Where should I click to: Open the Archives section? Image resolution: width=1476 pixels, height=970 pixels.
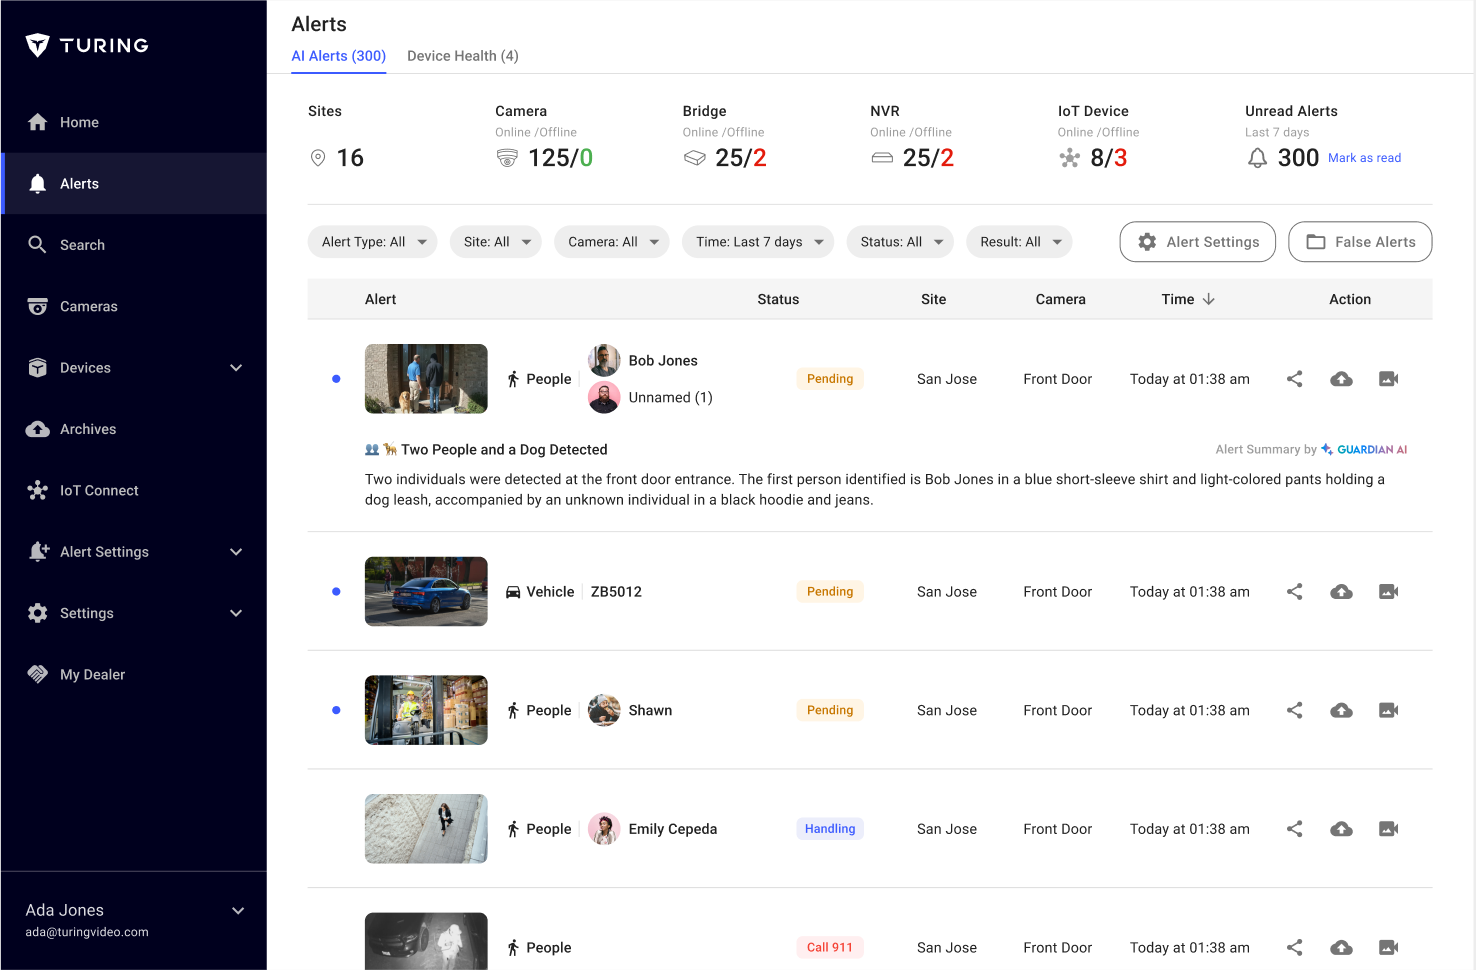(88, 428)
